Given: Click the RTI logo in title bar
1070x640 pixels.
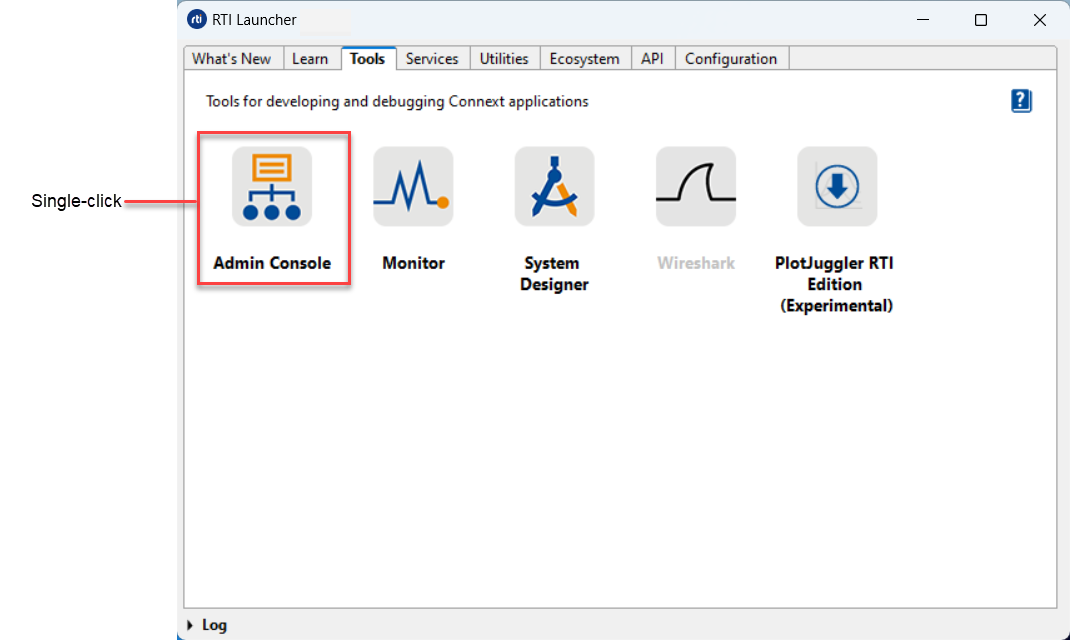Looking at the screenshot, I should tap(197, 19).
